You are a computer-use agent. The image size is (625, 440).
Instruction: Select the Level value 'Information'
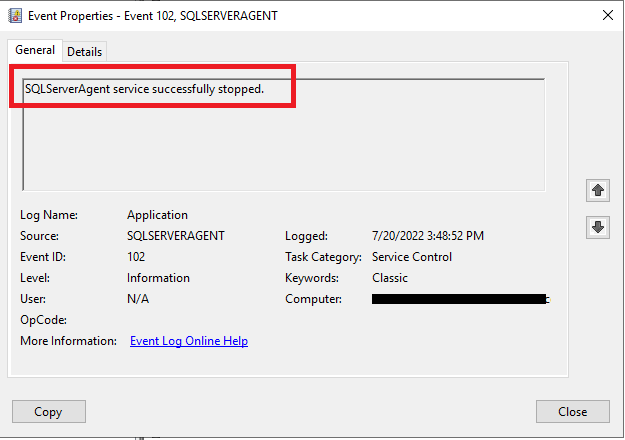(x=158, y=278)
